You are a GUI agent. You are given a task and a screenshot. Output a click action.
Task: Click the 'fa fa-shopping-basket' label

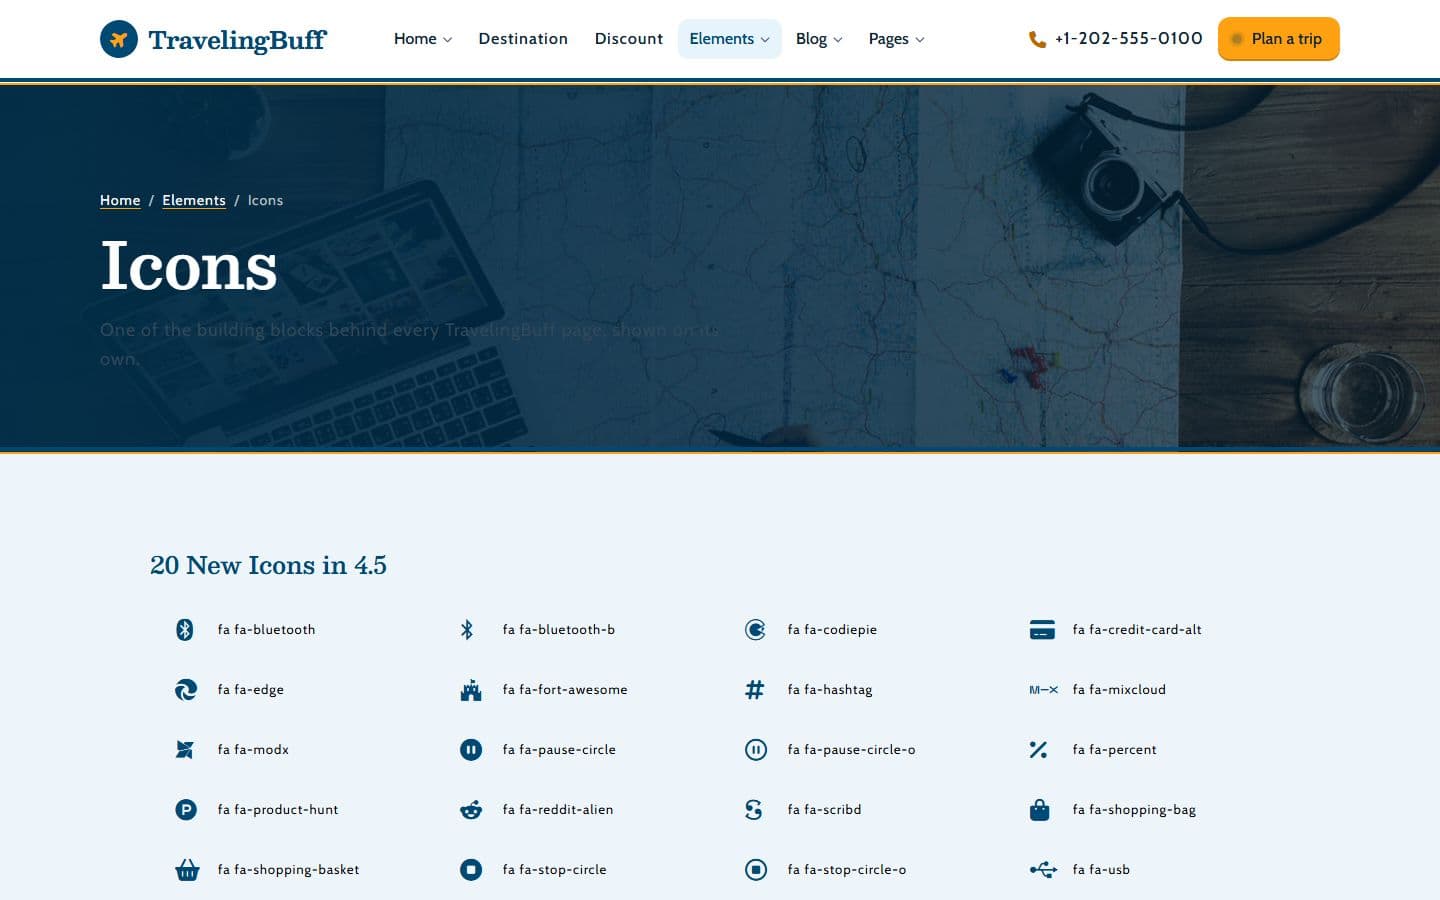click(288, 869)
